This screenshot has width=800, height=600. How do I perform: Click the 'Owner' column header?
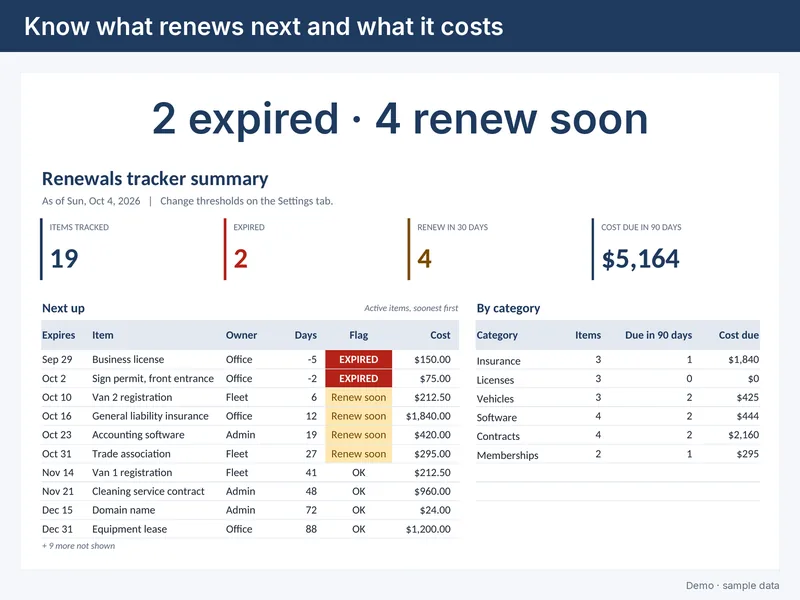click(241, 335)
